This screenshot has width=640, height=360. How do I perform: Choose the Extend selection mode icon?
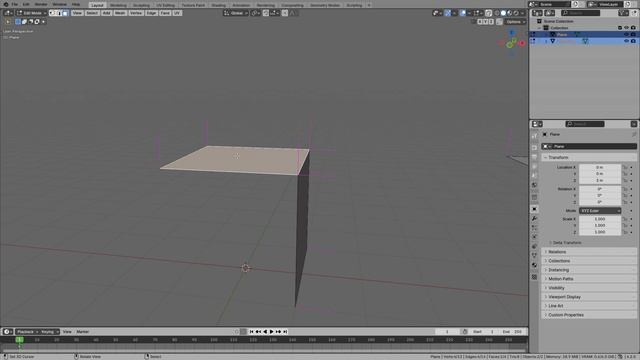click(24, 22)
